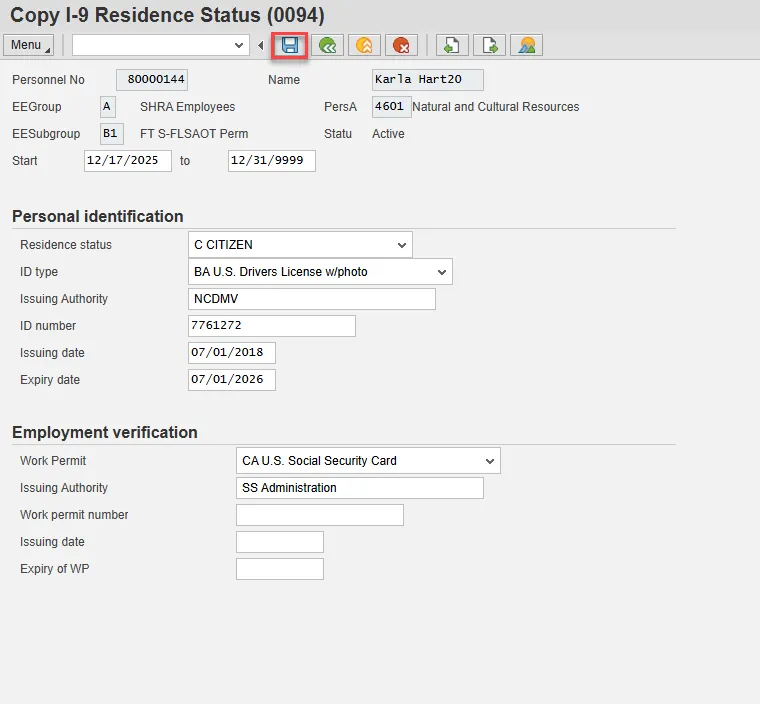Click the red Cancel icon
The image size is (760, 704).
click(x=401, y=45)
